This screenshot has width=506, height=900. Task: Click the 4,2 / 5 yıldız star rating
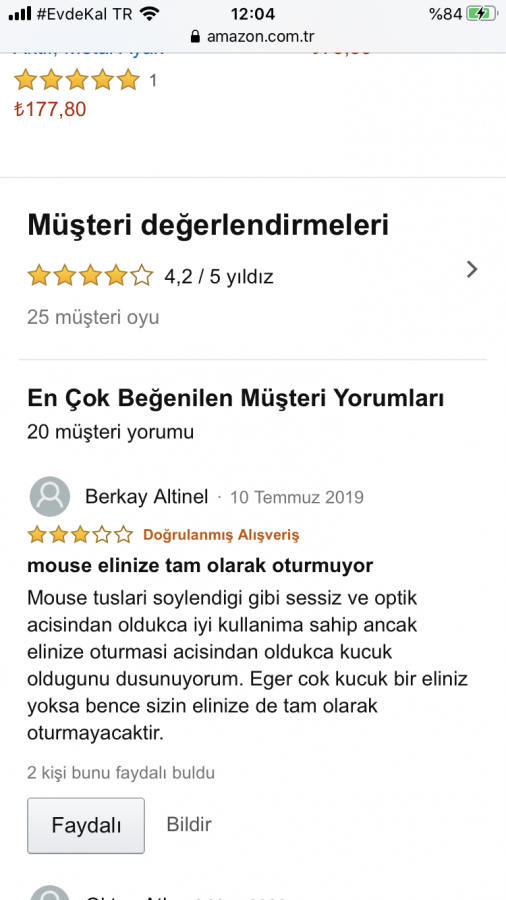90,276
